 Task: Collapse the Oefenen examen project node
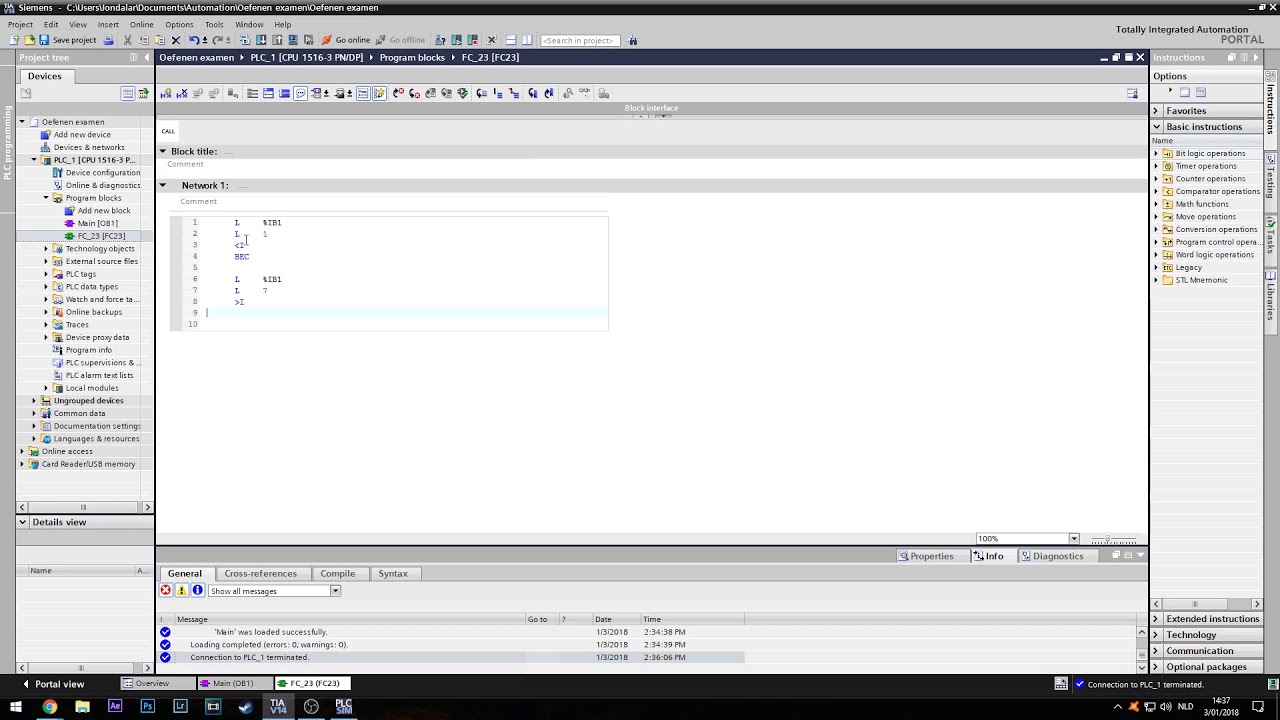coord(22,122)
